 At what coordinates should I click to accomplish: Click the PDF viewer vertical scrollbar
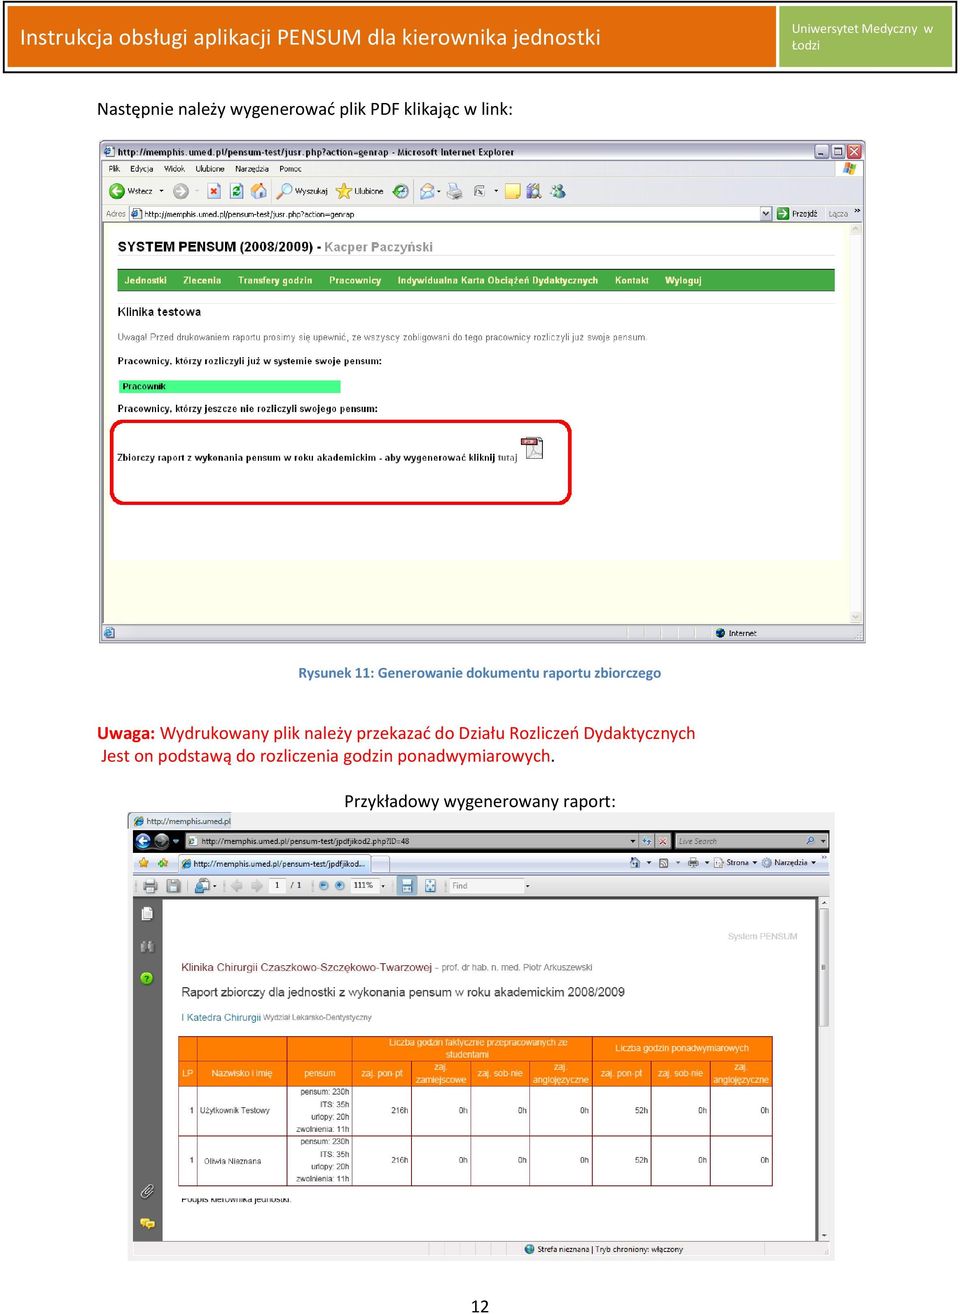pyautogui.click(x=823, y=1070)
